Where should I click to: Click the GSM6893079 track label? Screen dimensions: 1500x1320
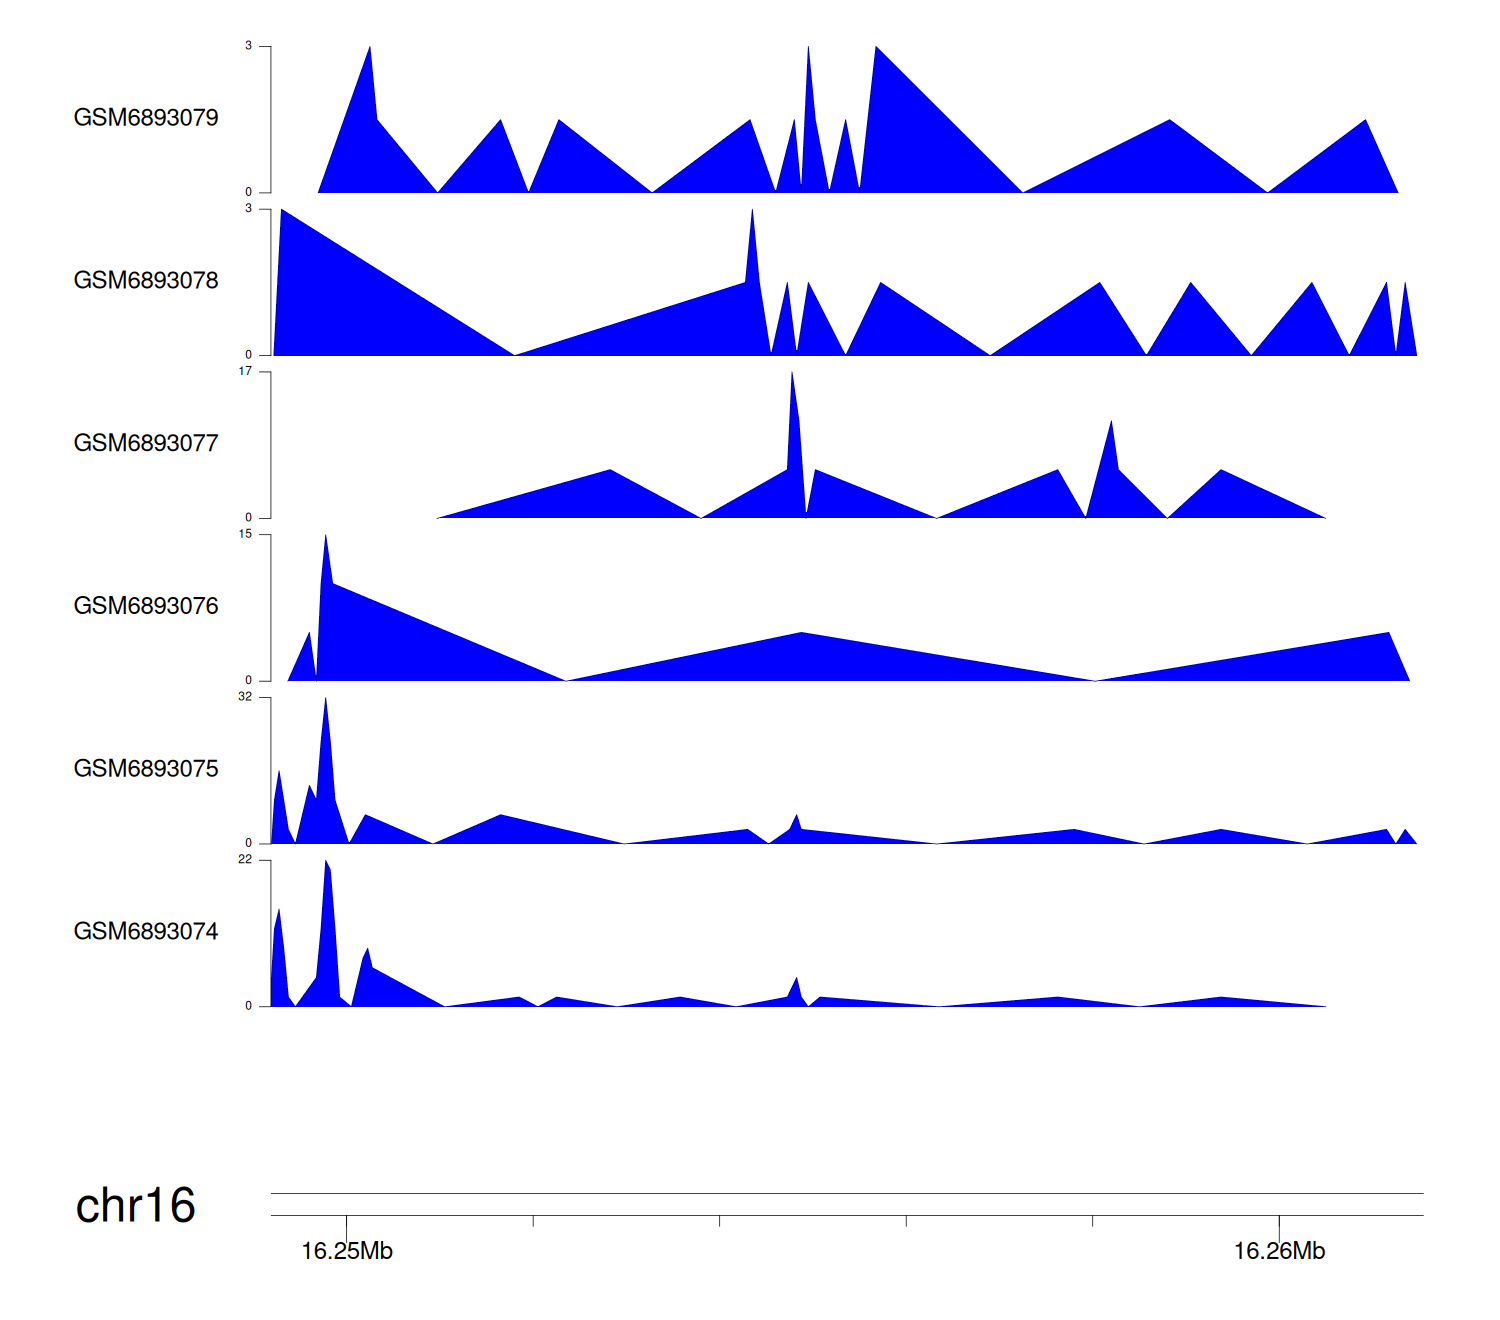click(146, 118)
